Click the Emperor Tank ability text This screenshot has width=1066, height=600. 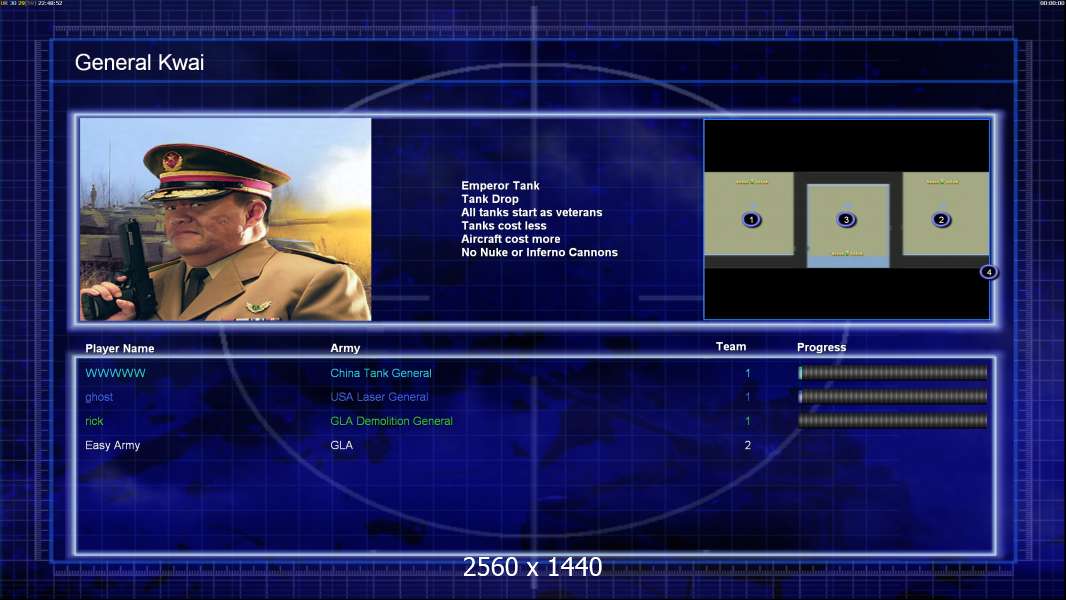click(500, 186)
